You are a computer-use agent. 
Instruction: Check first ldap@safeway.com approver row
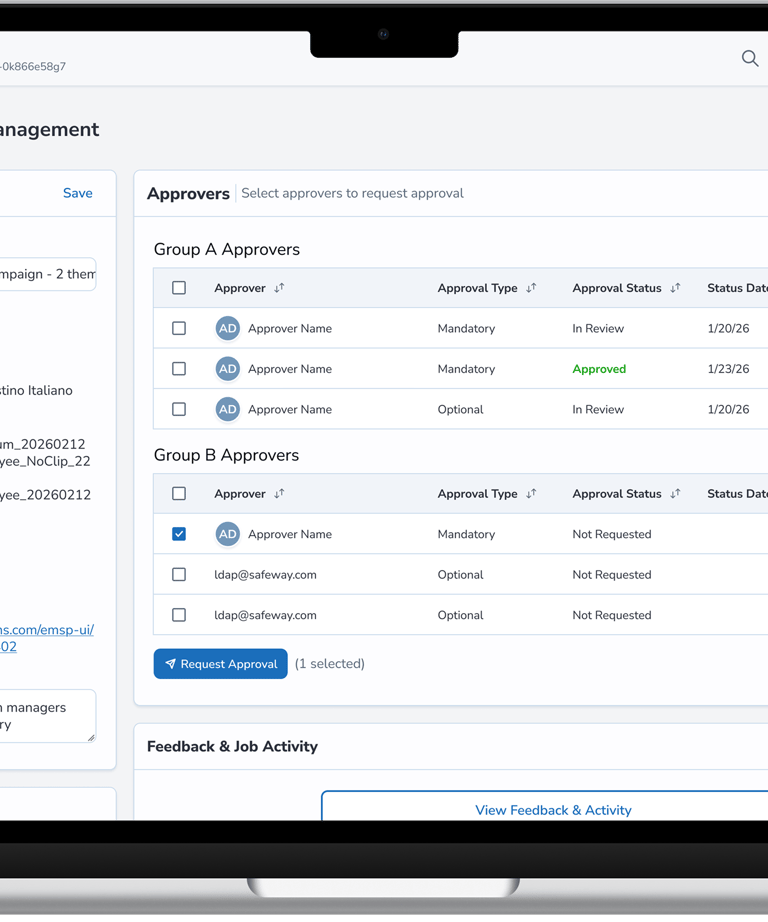[179, 575]
